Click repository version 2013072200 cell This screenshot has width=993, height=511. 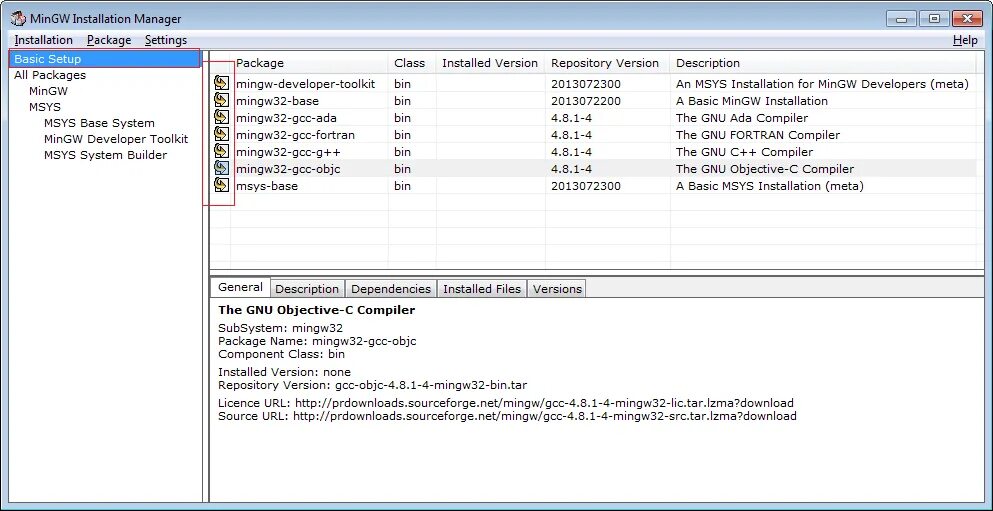coord(586,101)
